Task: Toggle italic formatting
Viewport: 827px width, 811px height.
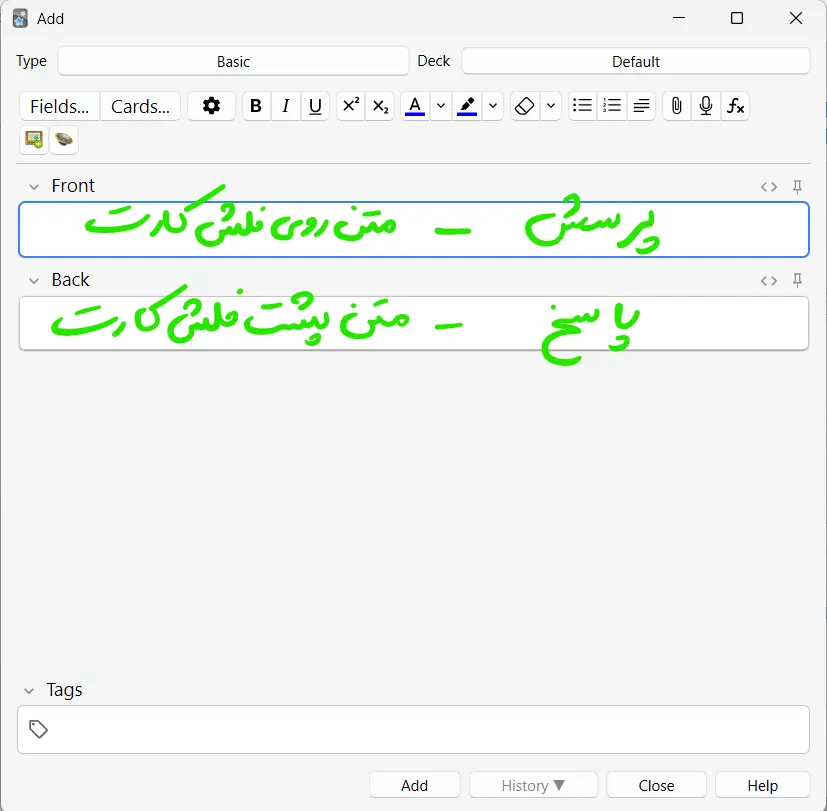Action: click(x=286, y=106)
